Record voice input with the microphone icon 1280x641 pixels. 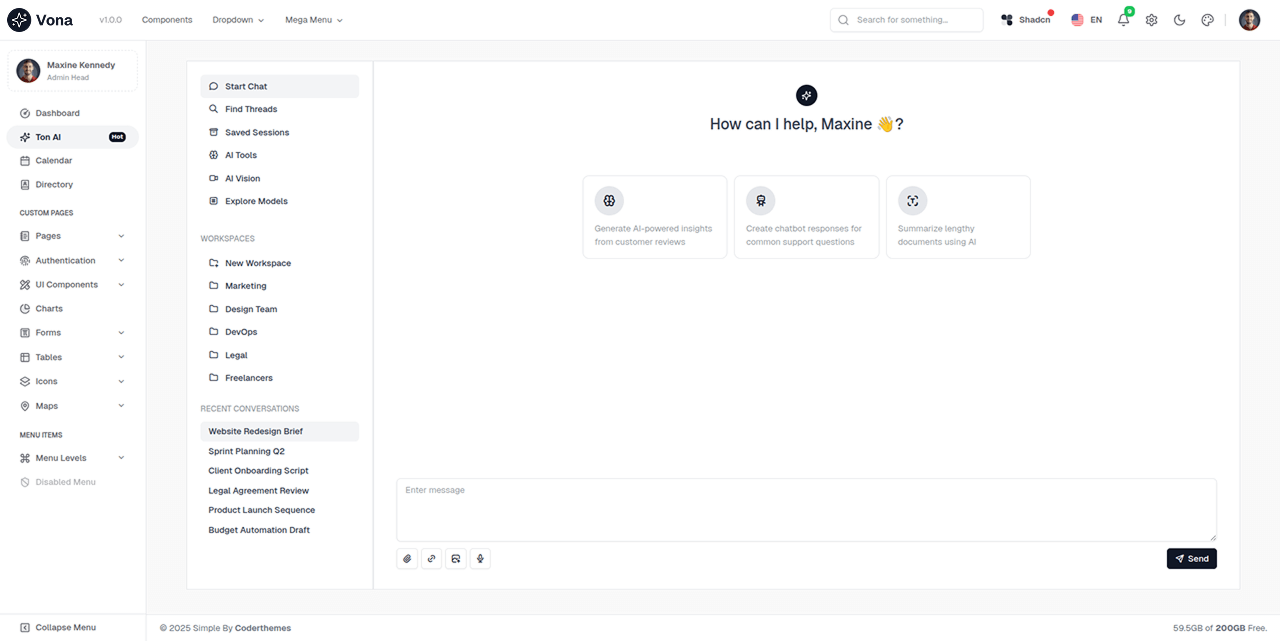click(480, 558)
